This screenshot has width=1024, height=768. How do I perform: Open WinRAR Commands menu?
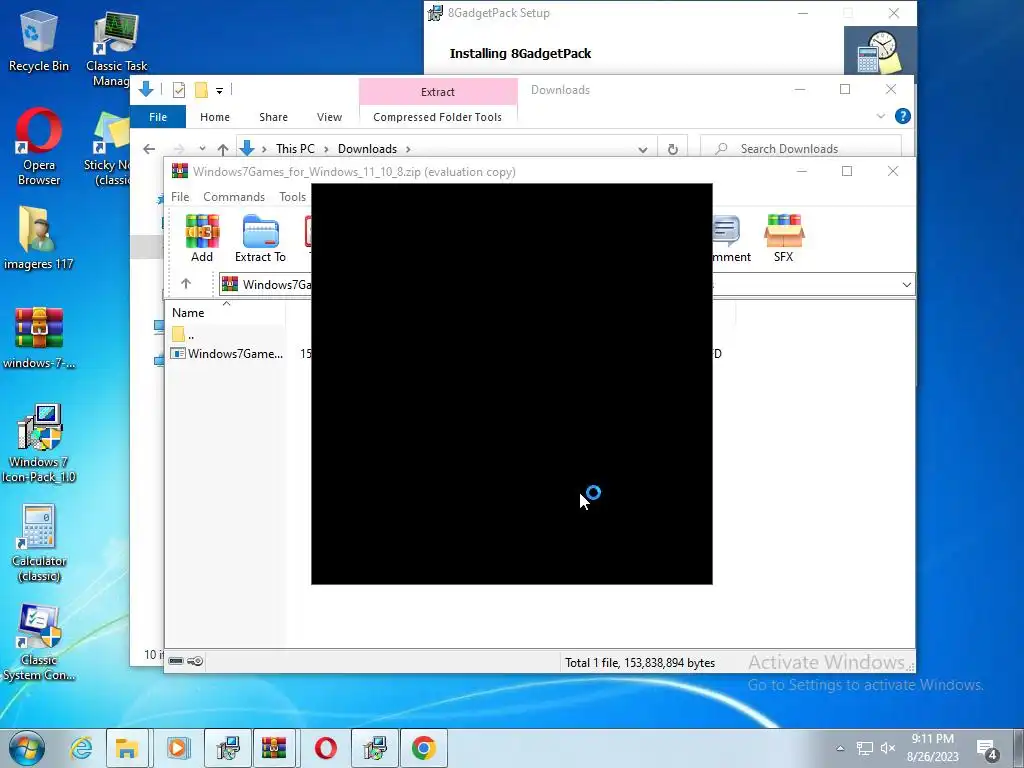point(234,197)
